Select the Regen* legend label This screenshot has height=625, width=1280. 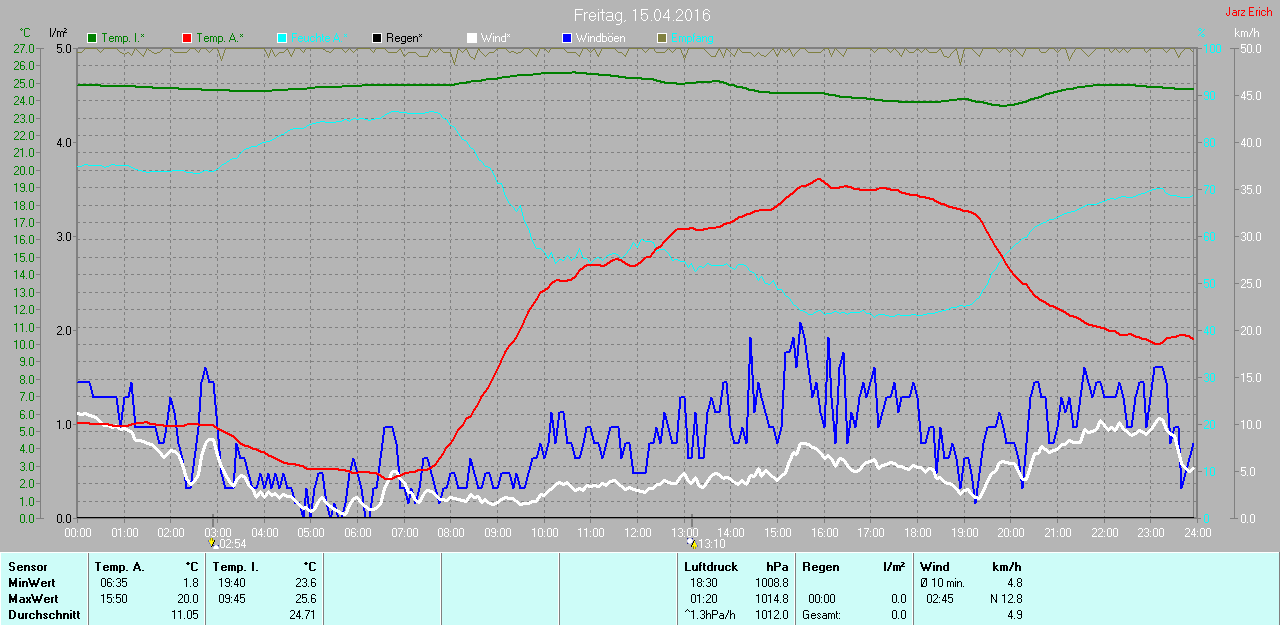pos(404,38)
